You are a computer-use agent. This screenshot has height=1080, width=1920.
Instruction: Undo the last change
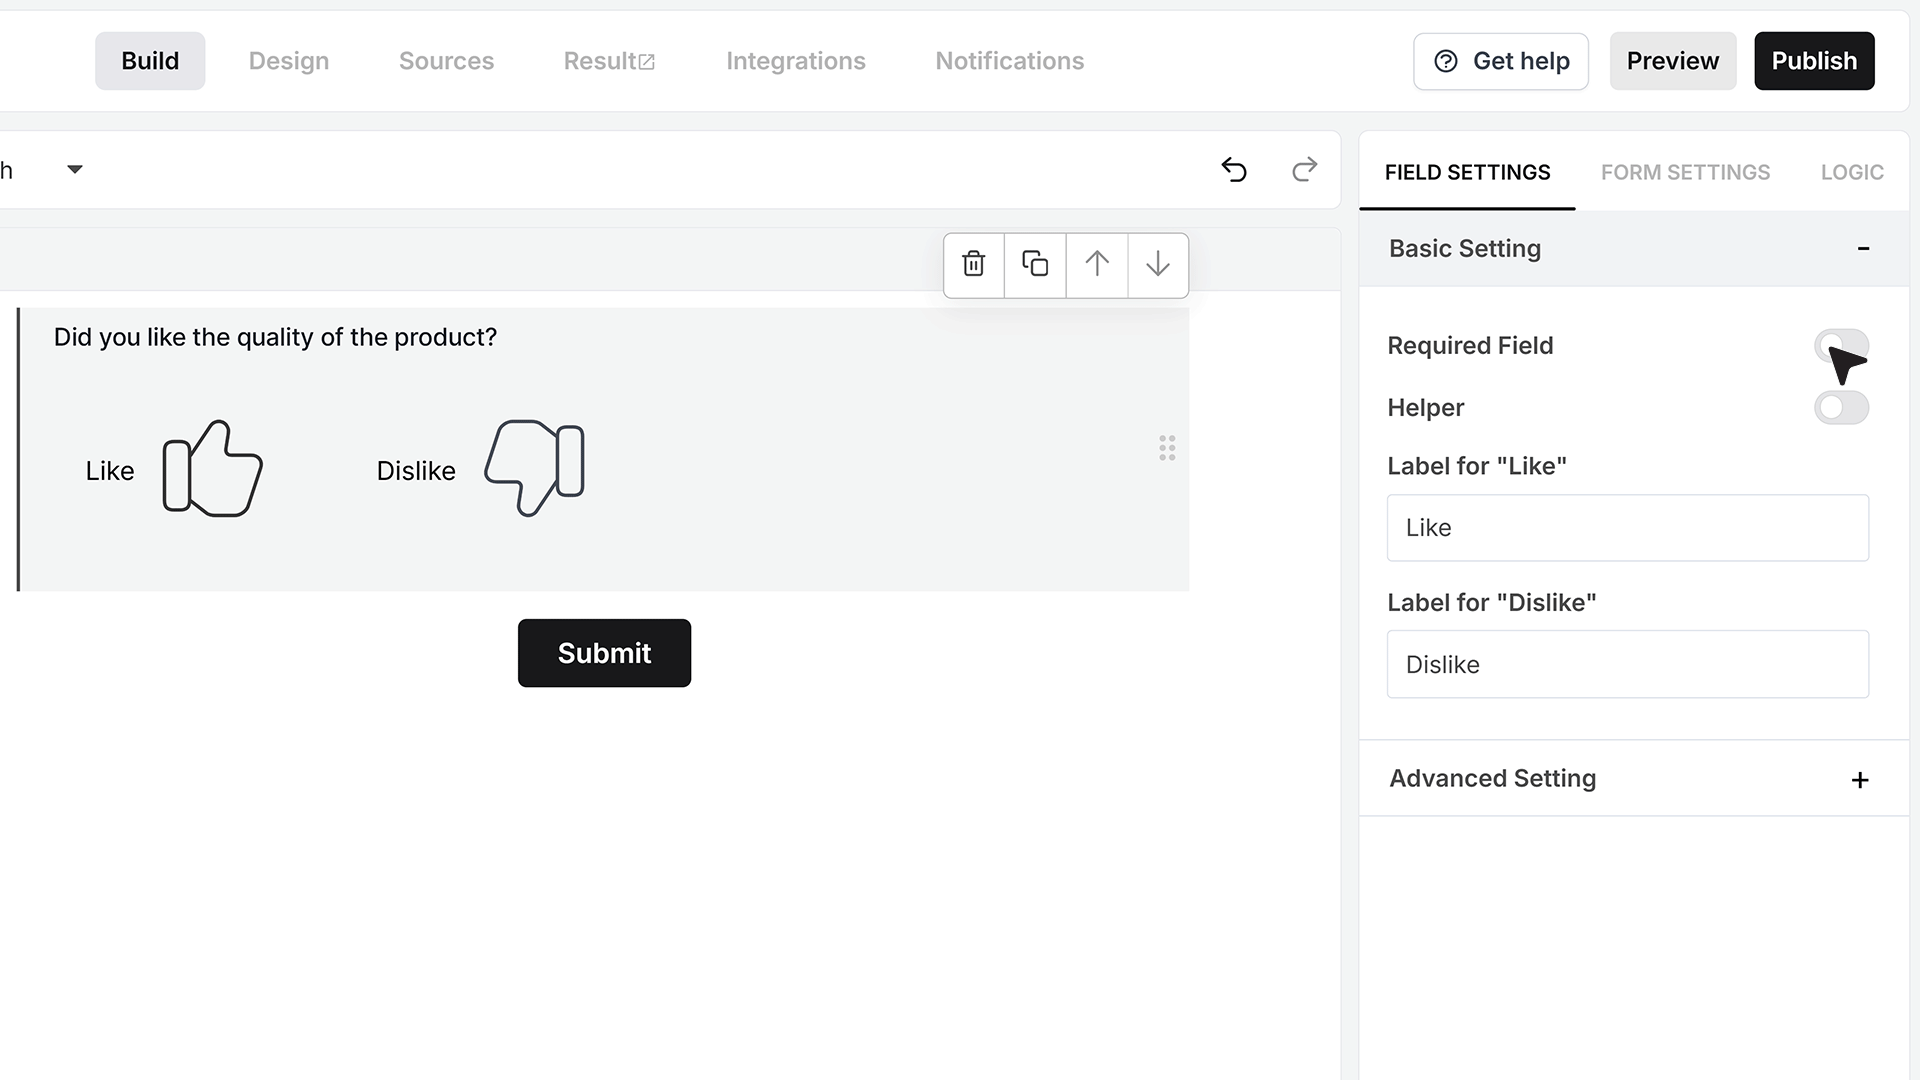[x=1234, y=170]
